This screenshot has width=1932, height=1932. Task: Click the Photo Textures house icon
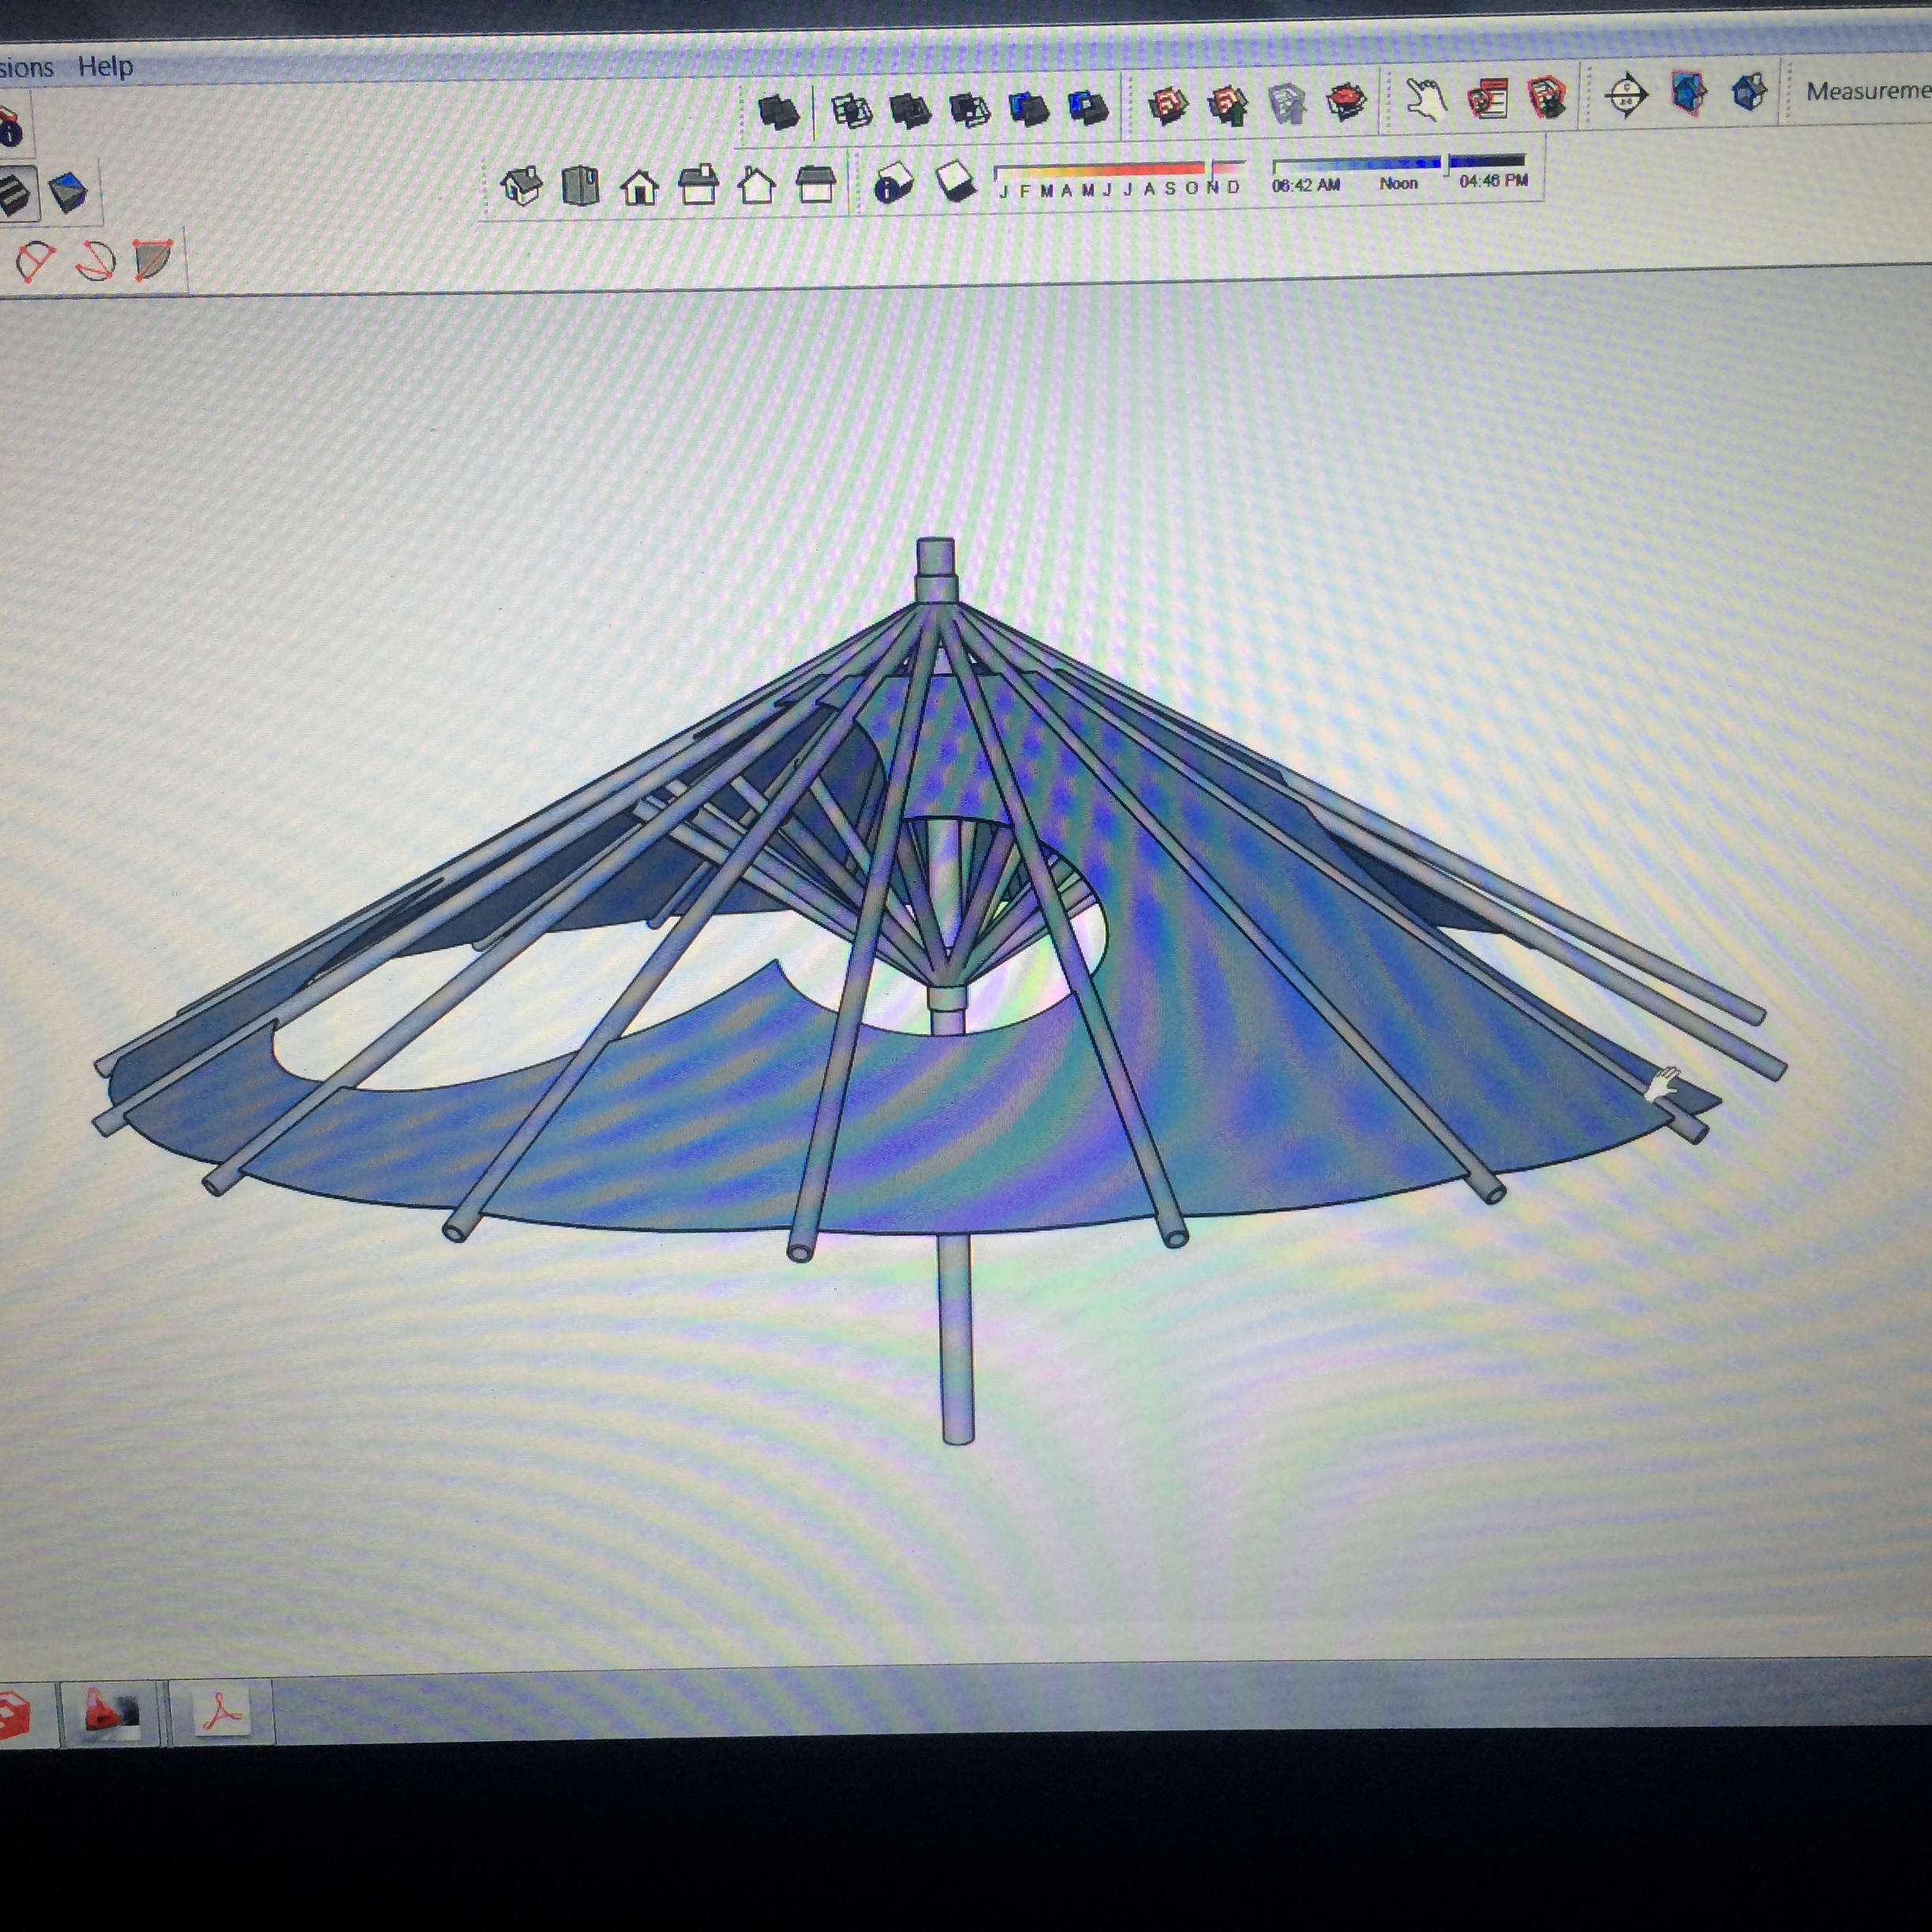coord(1748,93)
